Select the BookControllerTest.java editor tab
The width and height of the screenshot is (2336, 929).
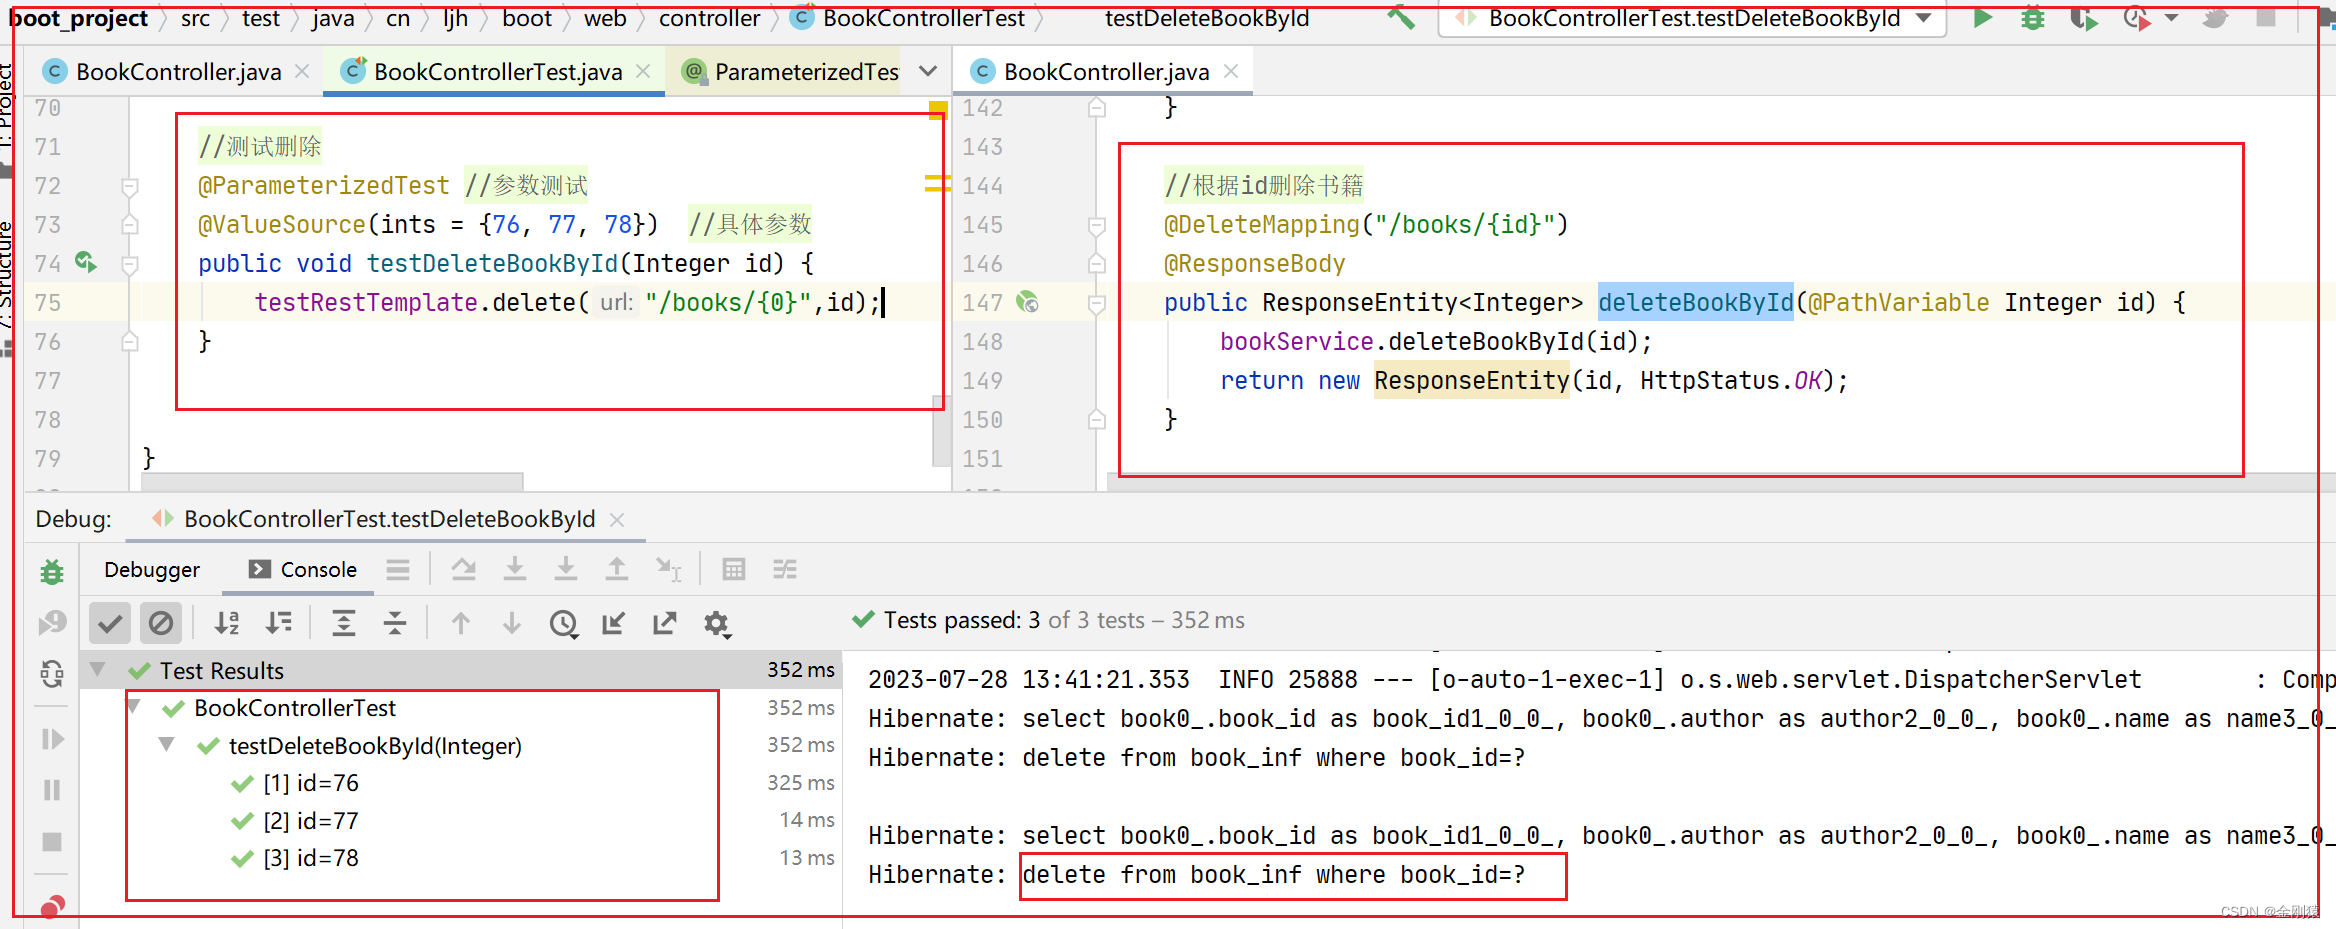(497, 72)
